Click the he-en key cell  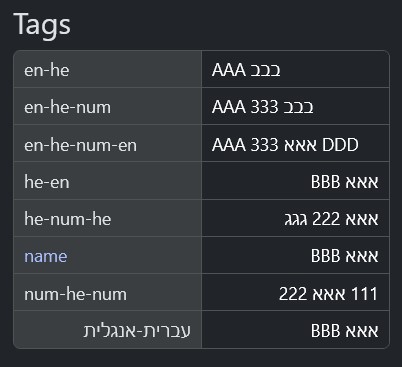click(108, 181)
